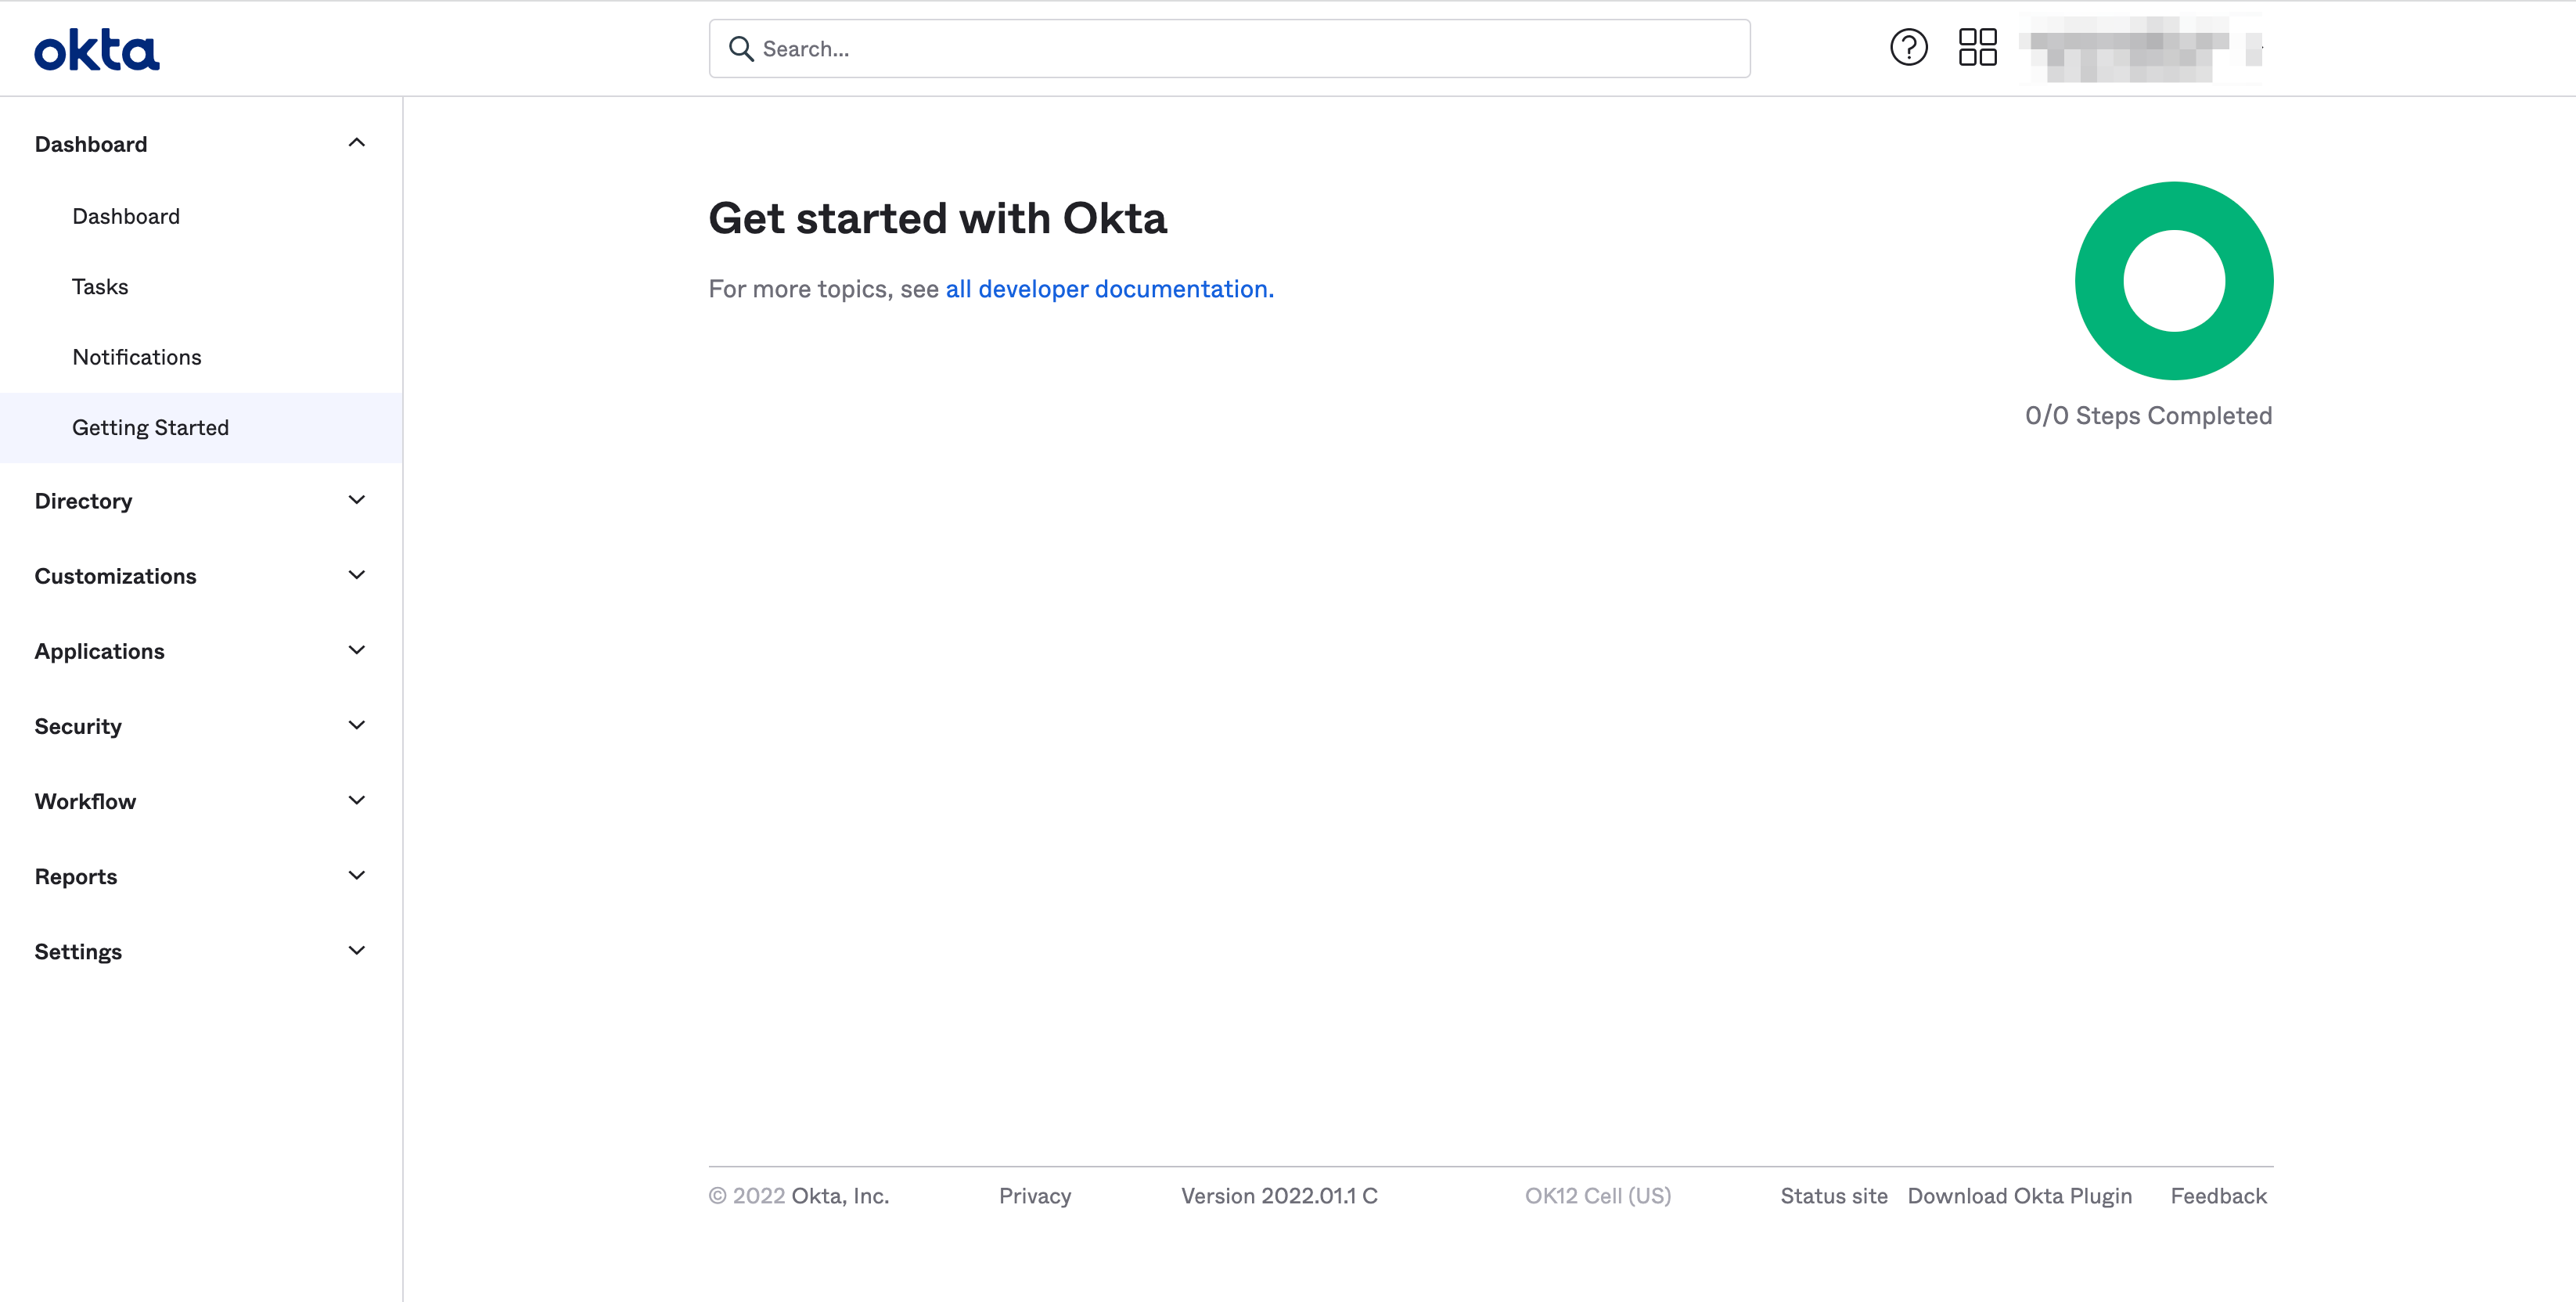Image resolution: width=2576 pixels, height=1302 pixels.
Task: Click the app switcher grid icon
Action: click(x=1977, y=47)
